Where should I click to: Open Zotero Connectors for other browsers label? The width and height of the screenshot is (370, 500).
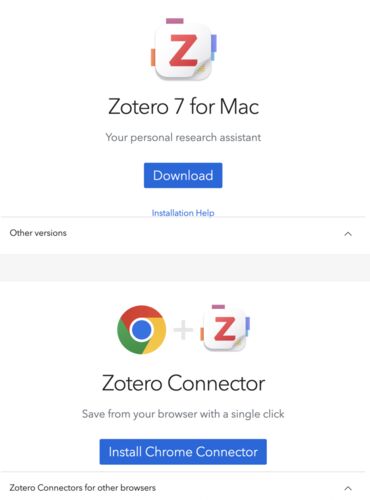tap(82, 488)
